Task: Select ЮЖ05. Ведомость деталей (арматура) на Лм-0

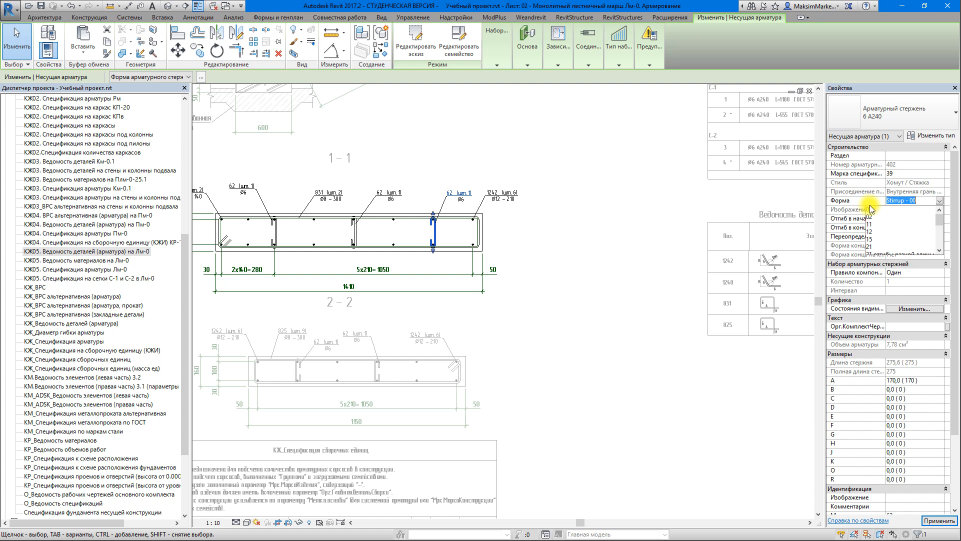Action: click(x=86, y=252)
